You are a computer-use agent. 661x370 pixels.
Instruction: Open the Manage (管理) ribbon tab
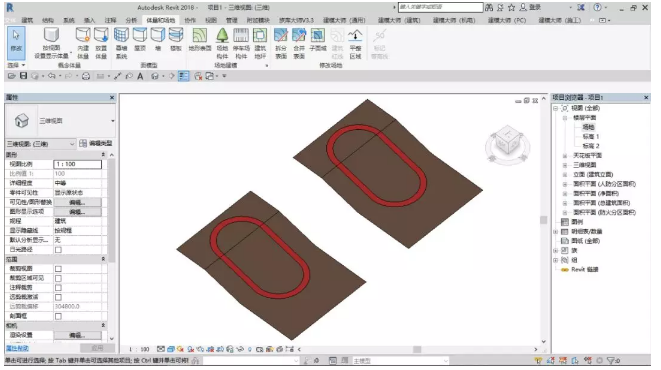[x=231, y=20]
